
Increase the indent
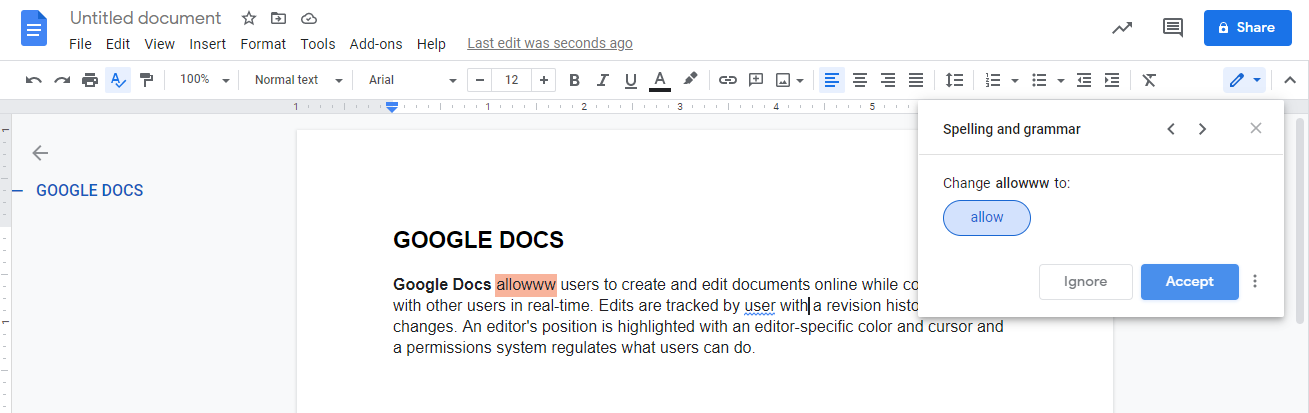(x=1112, y=80)
